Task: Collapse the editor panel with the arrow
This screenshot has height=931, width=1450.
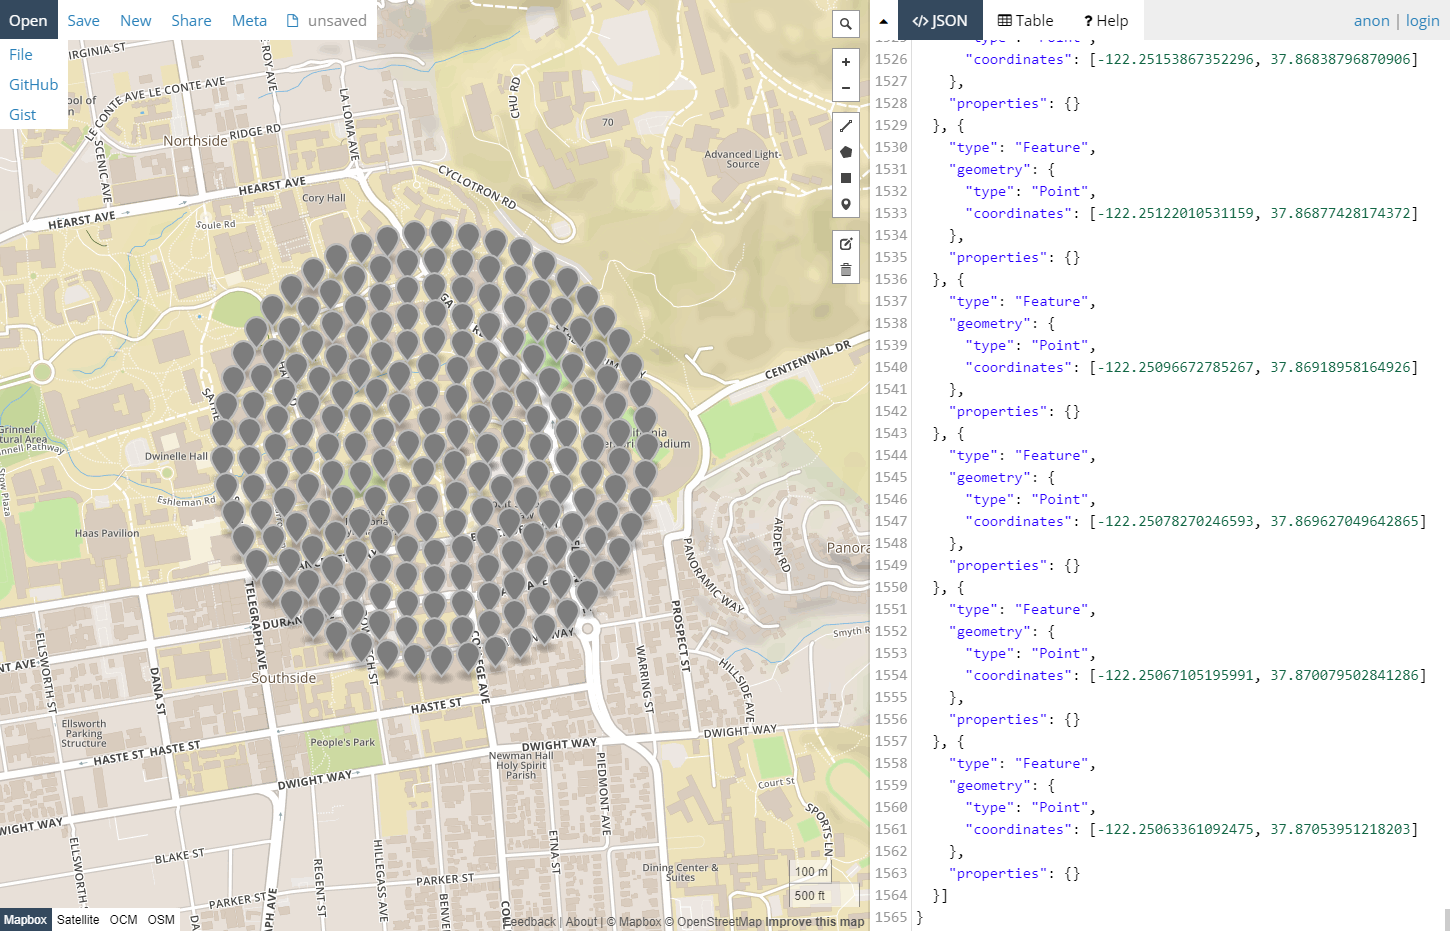Action: (x=883, y=21)
